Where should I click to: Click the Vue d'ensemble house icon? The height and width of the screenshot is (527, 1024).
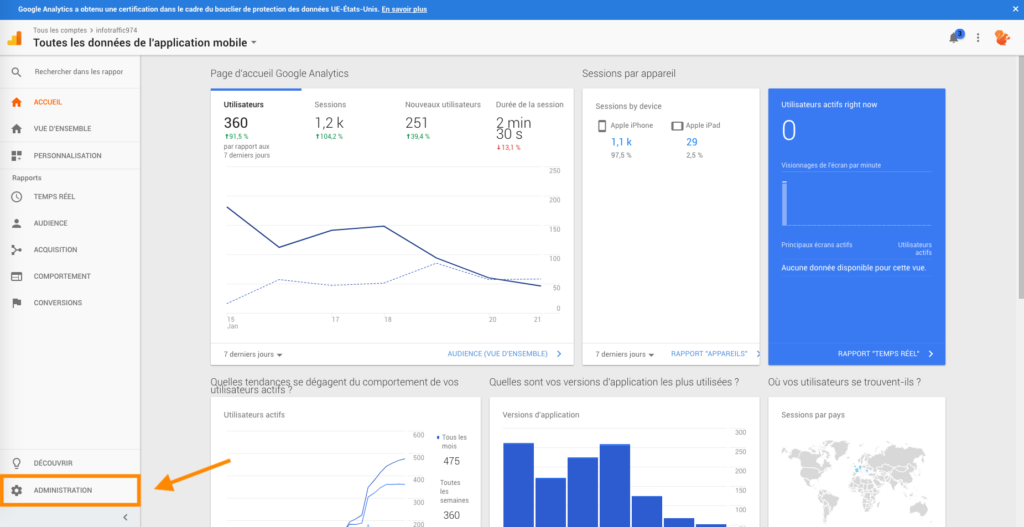(x=17, y=129)
